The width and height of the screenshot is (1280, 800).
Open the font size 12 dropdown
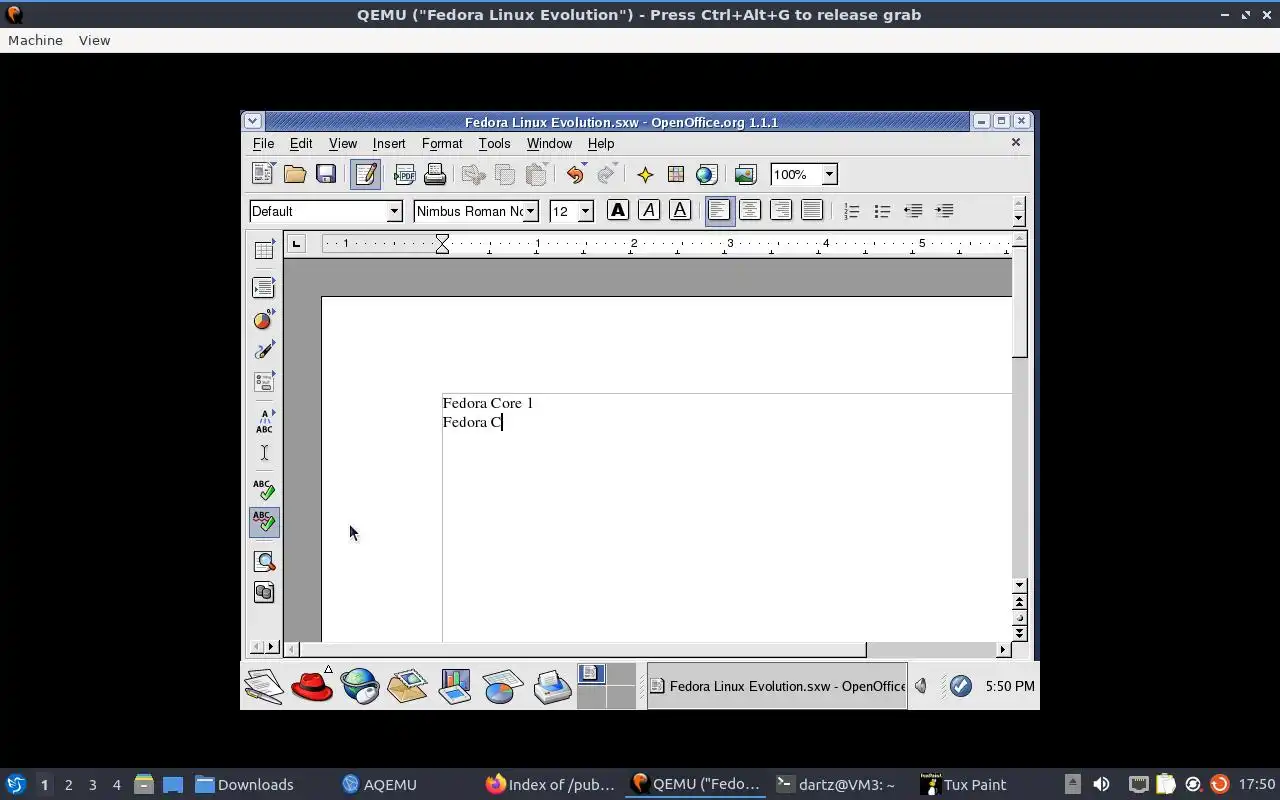tap(586, 211)
